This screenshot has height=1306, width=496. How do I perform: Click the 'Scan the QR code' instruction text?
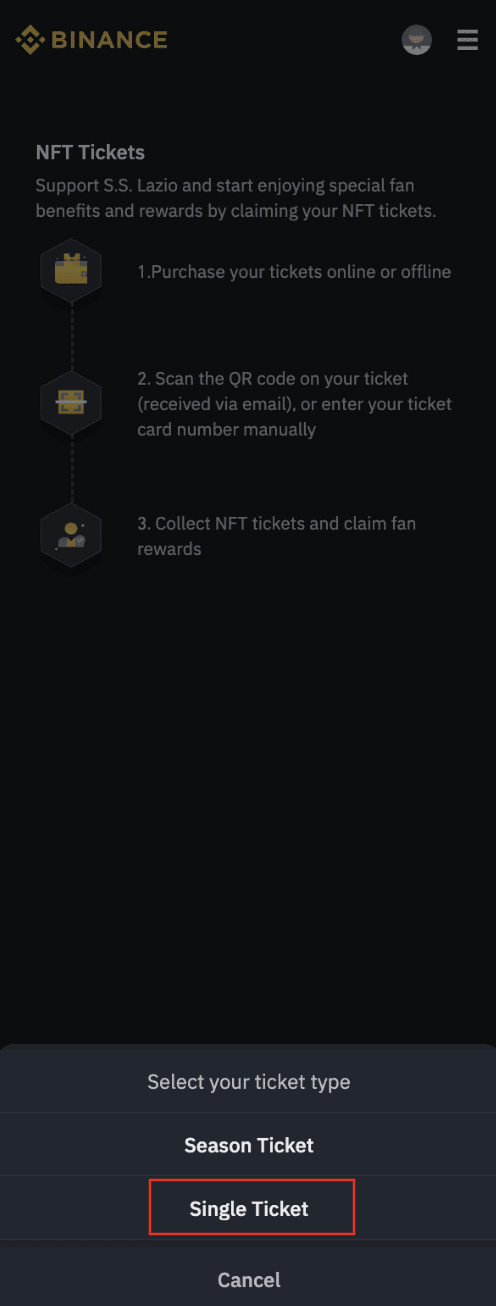294,404
